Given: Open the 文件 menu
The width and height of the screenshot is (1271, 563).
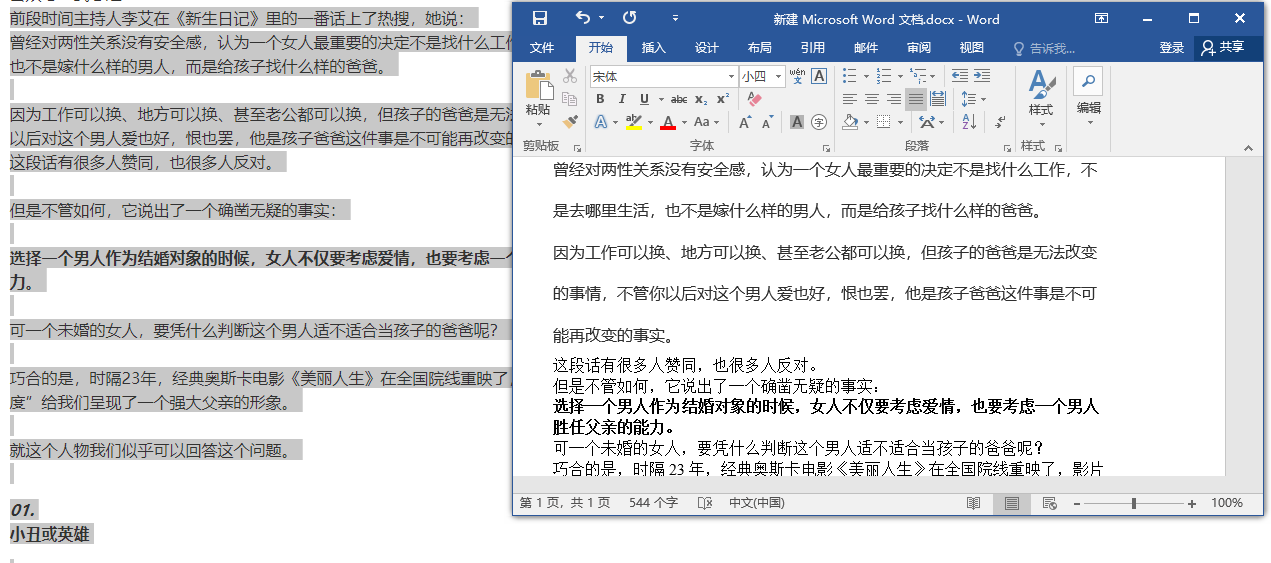Looking at the screenshot, I should [542, 48].
